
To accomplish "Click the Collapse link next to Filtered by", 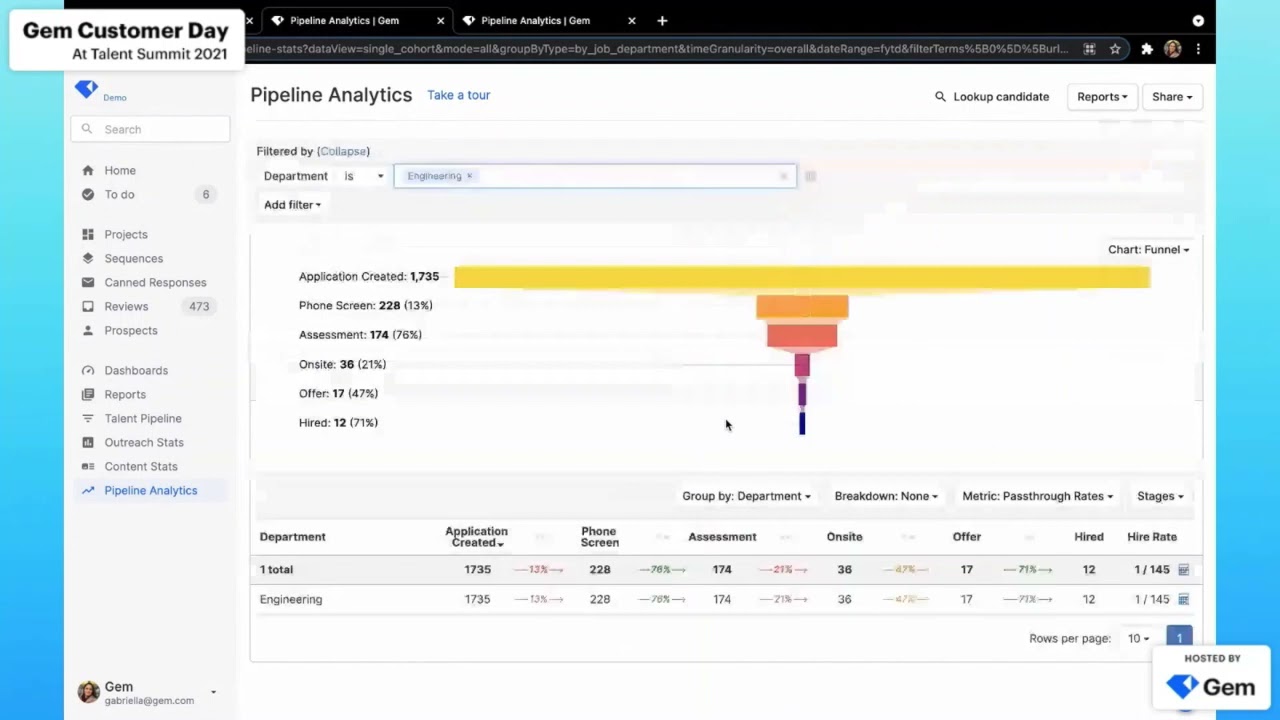I will 343,151.
